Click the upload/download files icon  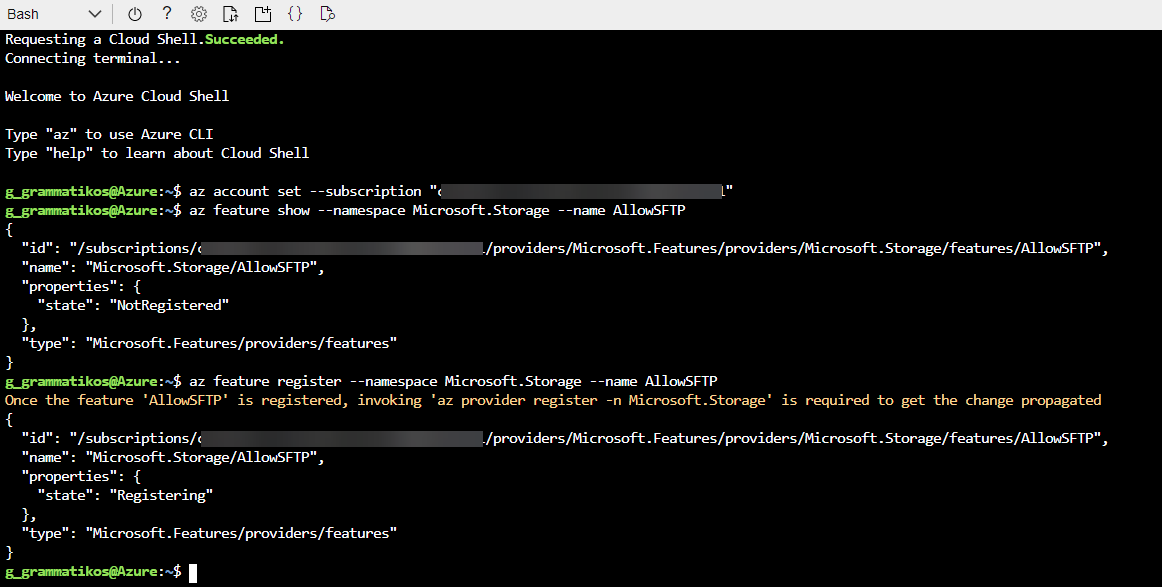point(230,14)
